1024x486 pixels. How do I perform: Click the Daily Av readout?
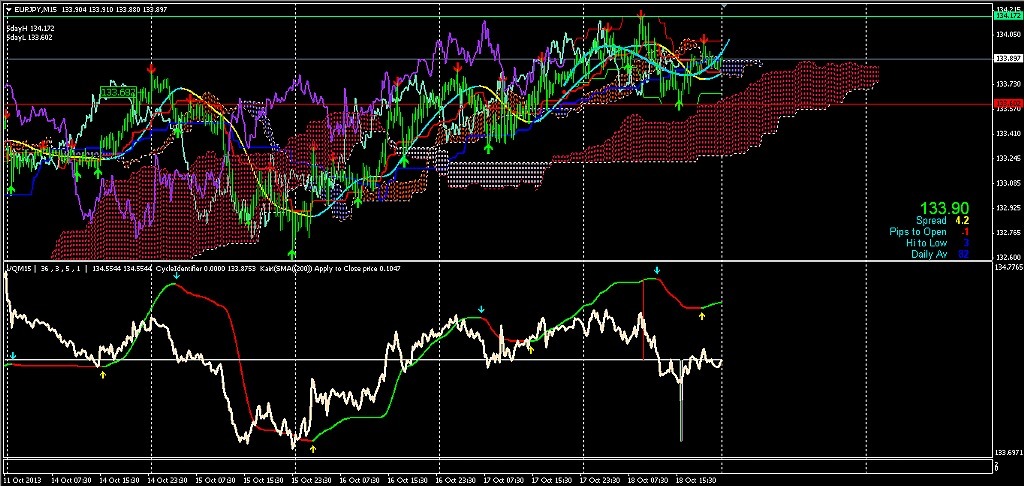pos(940,254)
